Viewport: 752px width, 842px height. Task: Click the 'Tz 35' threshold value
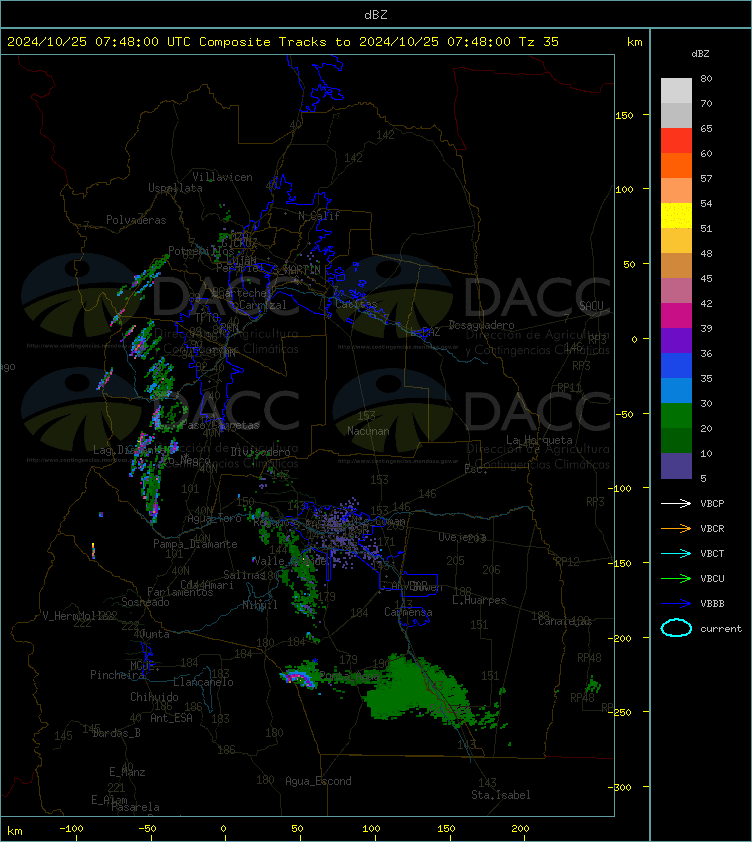[539, 42]
